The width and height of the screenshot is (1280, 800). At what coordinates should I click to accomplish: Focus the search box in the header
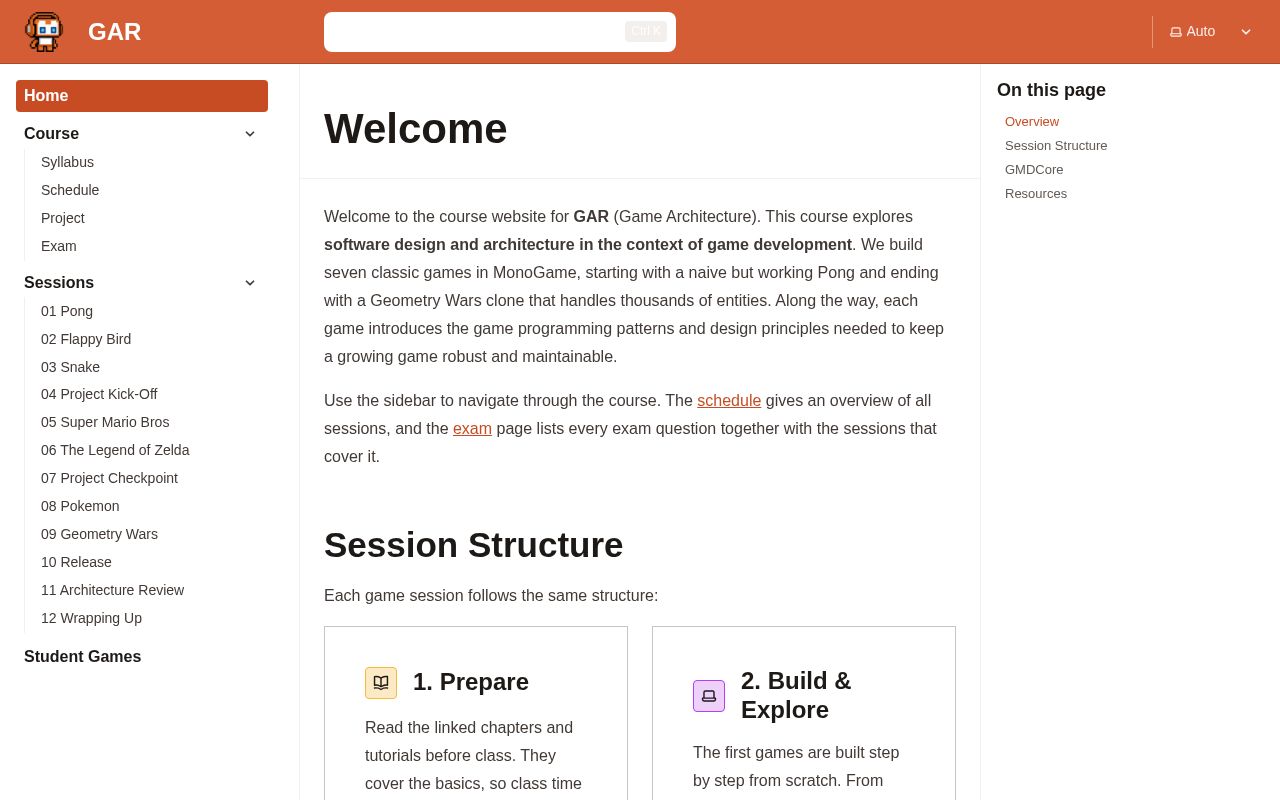tap(500, 32)
